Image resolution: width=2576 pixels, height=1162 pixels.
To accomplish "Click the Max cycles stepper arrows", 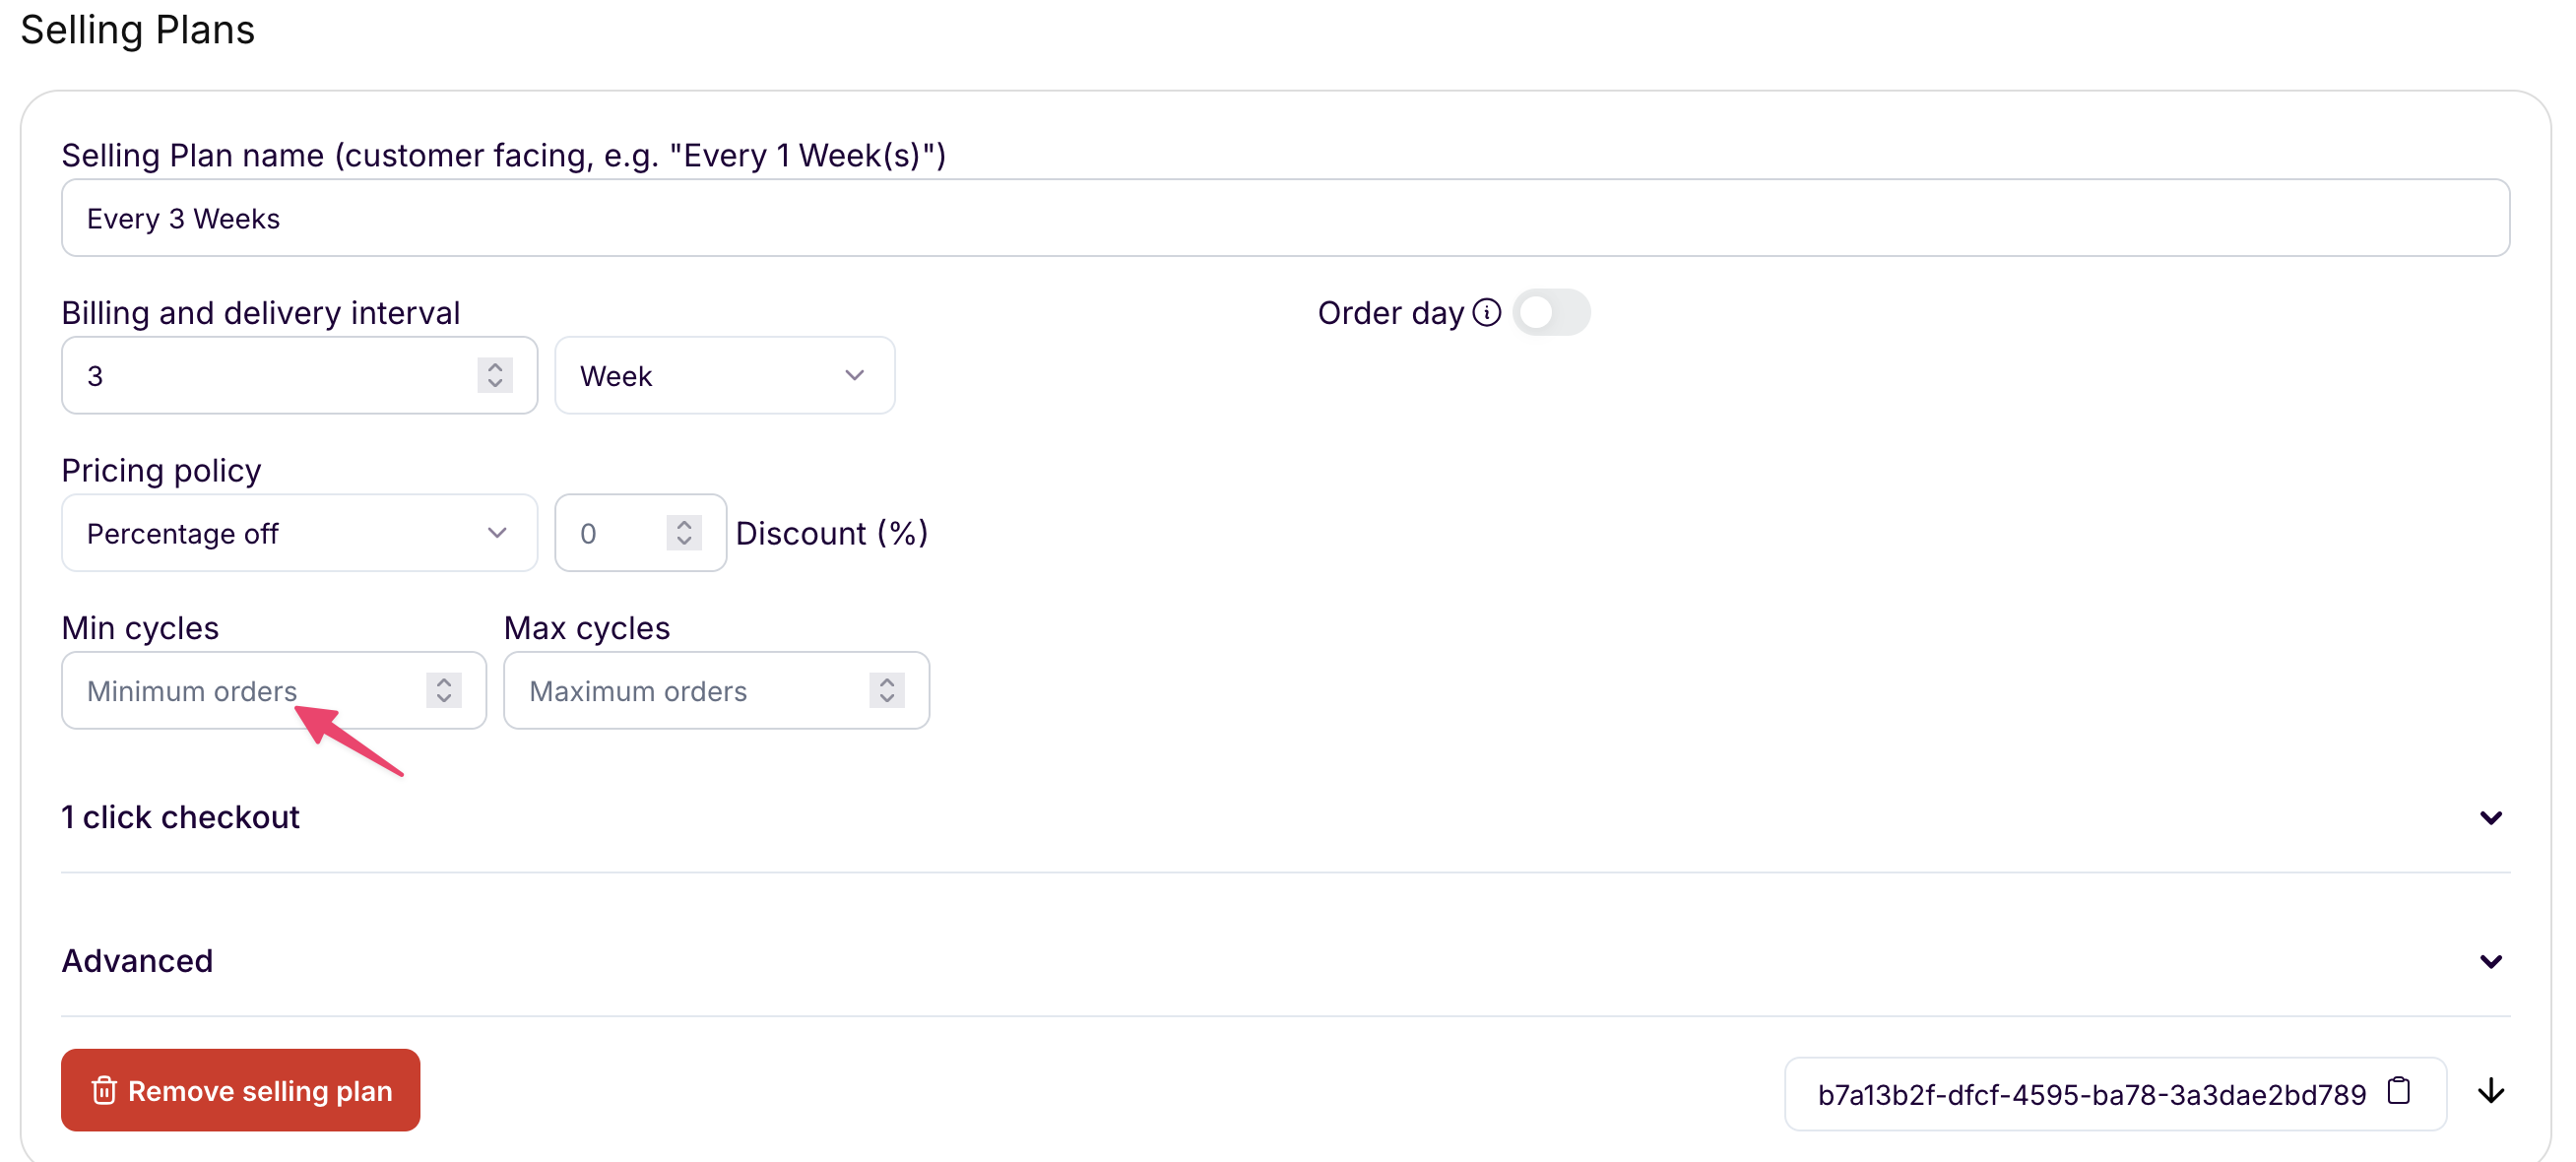I will point(887,692).
